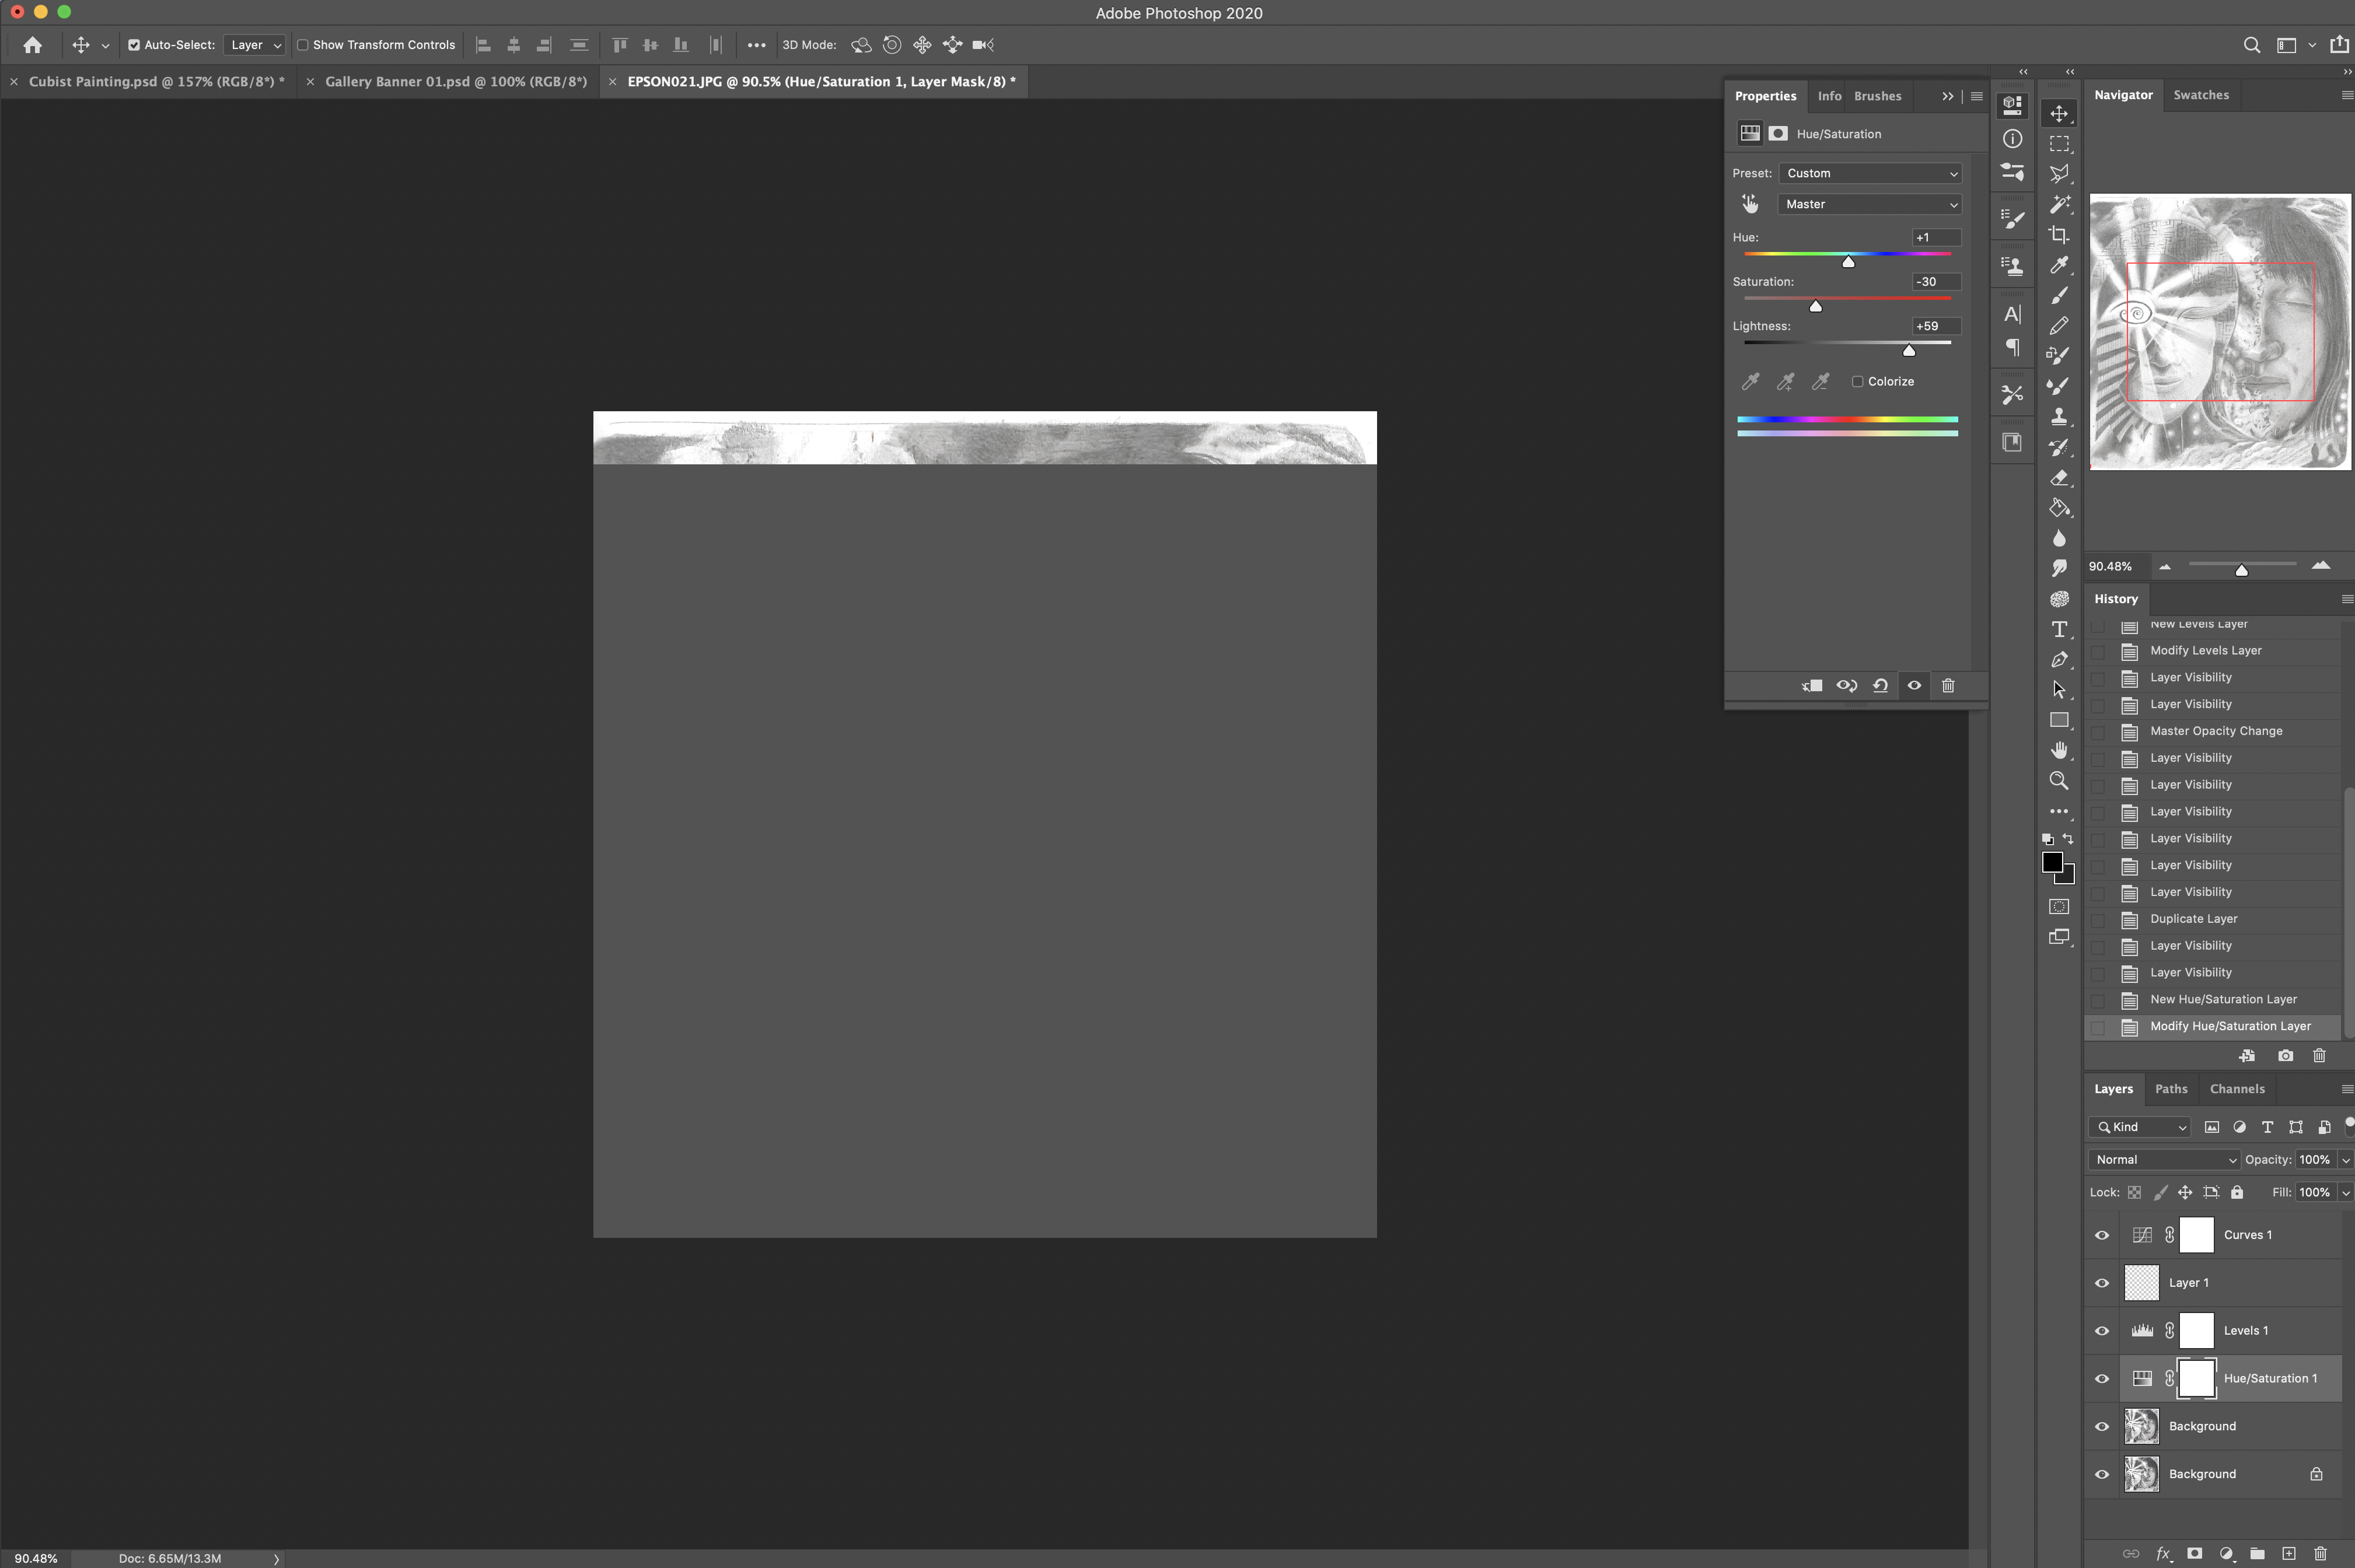The image size is (2355, 1568).
Task: Click the Rectangular Marquee tool
Action: pyautogui.click(x=2058, y=144)
